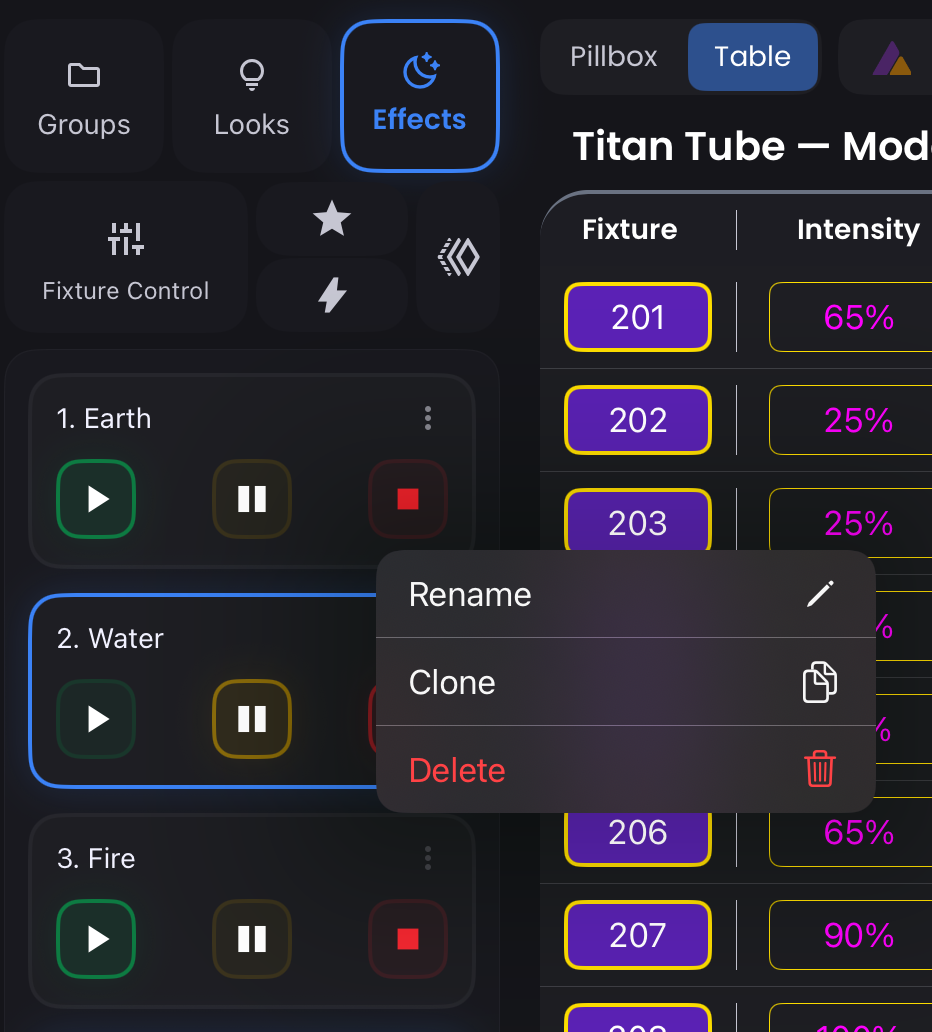Pause the Water effect
Viewport: 932px width, 1032px height.
(x=251, y=719)
